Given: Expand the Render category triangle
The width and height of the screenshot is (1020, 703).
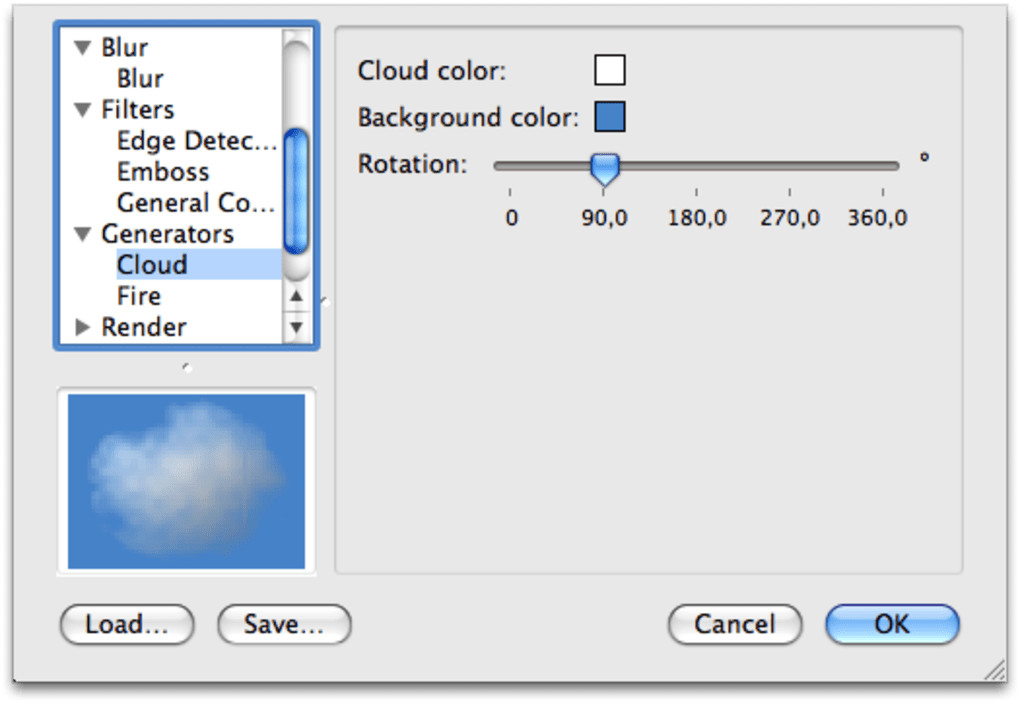Looking at the screenshot, I should pyautogui.click(x=83, y=327).
